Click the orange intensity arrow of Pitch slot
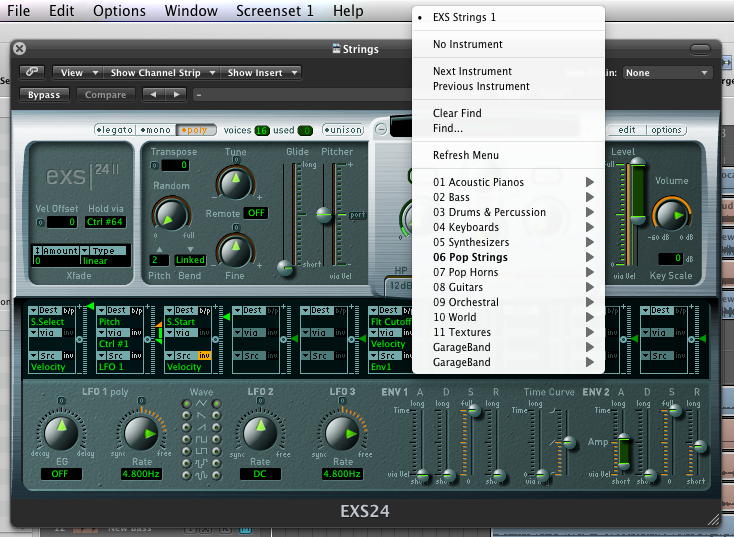The height and width of the screenshot is (537, 734). [158, 324]
